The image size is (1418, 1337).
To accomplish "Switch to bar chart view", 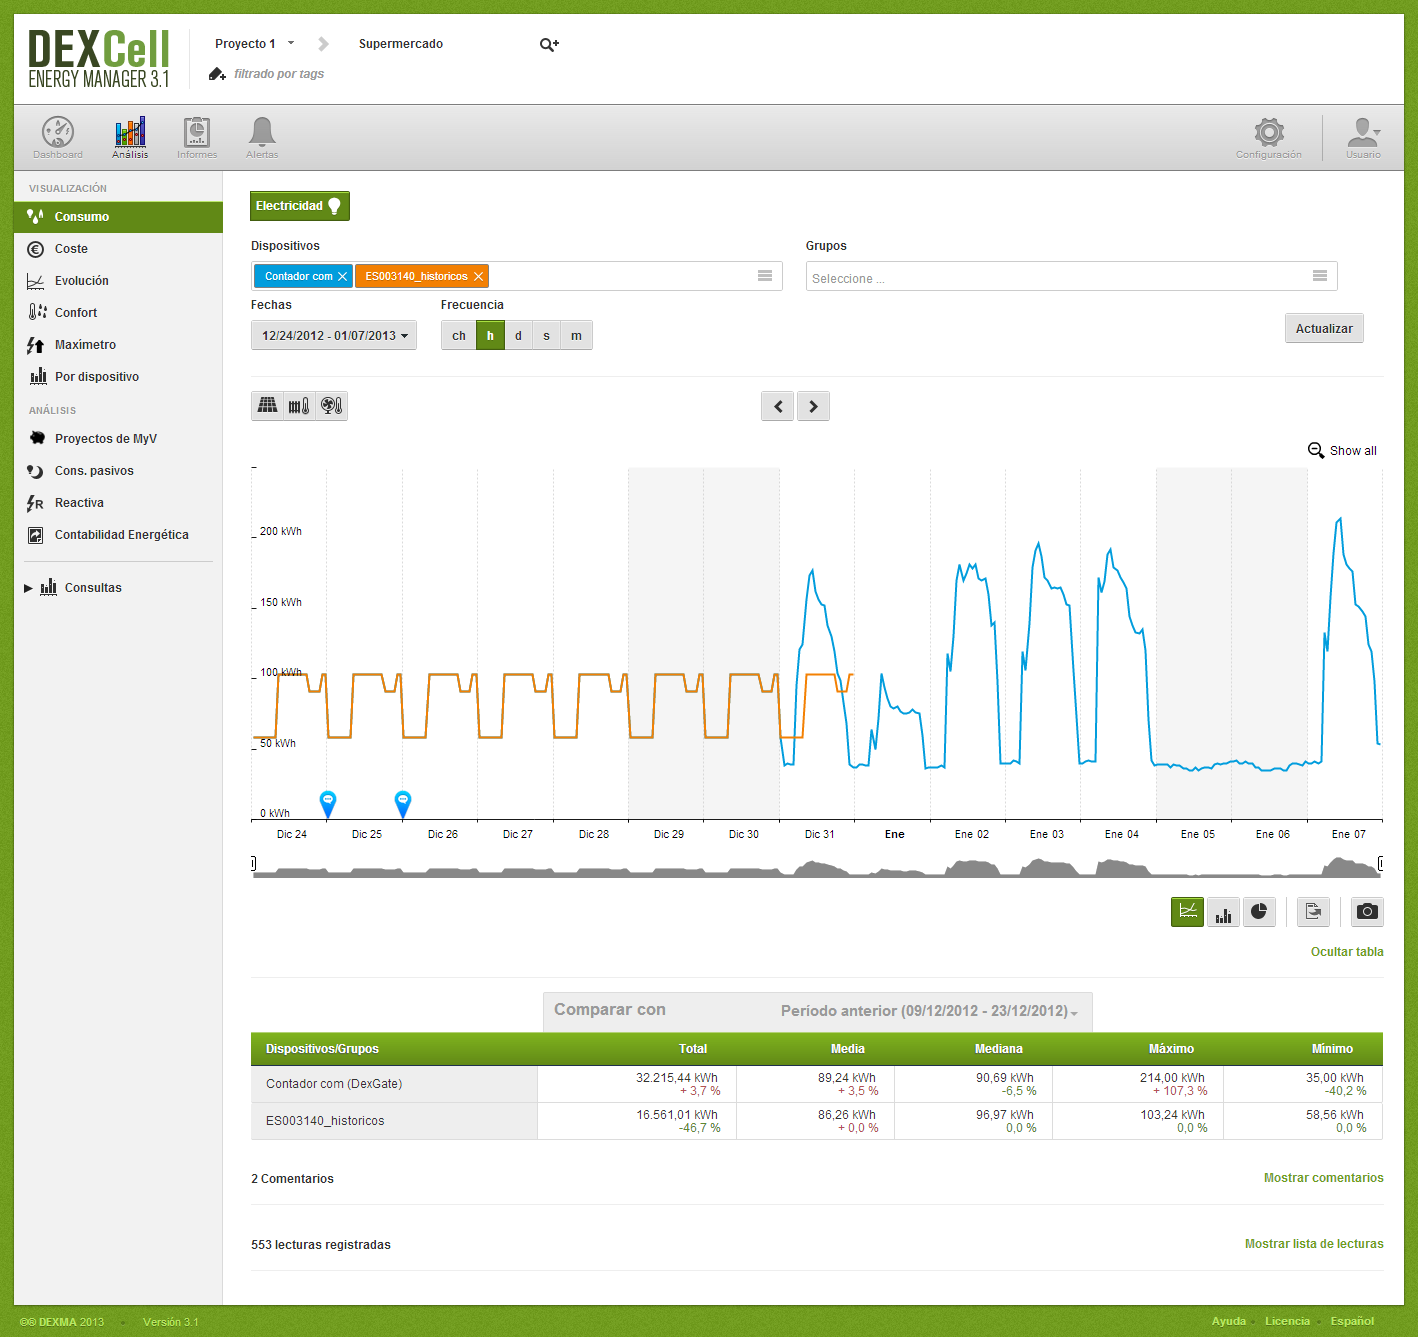I will (1224, 912).
